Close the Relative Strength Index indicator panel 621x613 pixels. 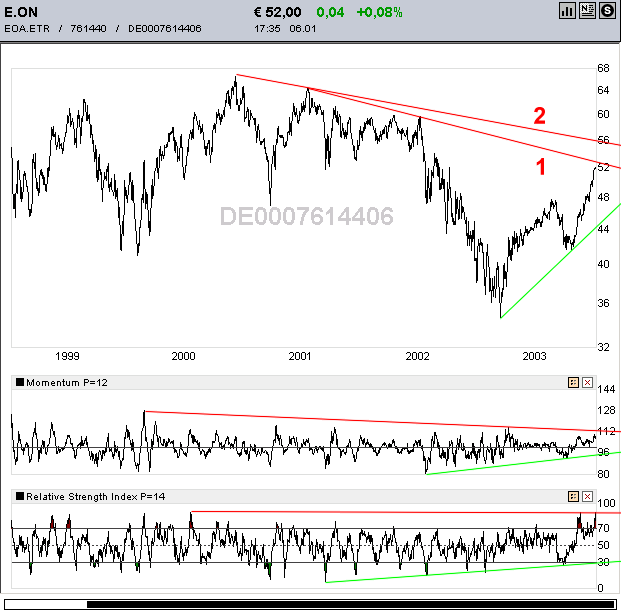click(587, 497)
